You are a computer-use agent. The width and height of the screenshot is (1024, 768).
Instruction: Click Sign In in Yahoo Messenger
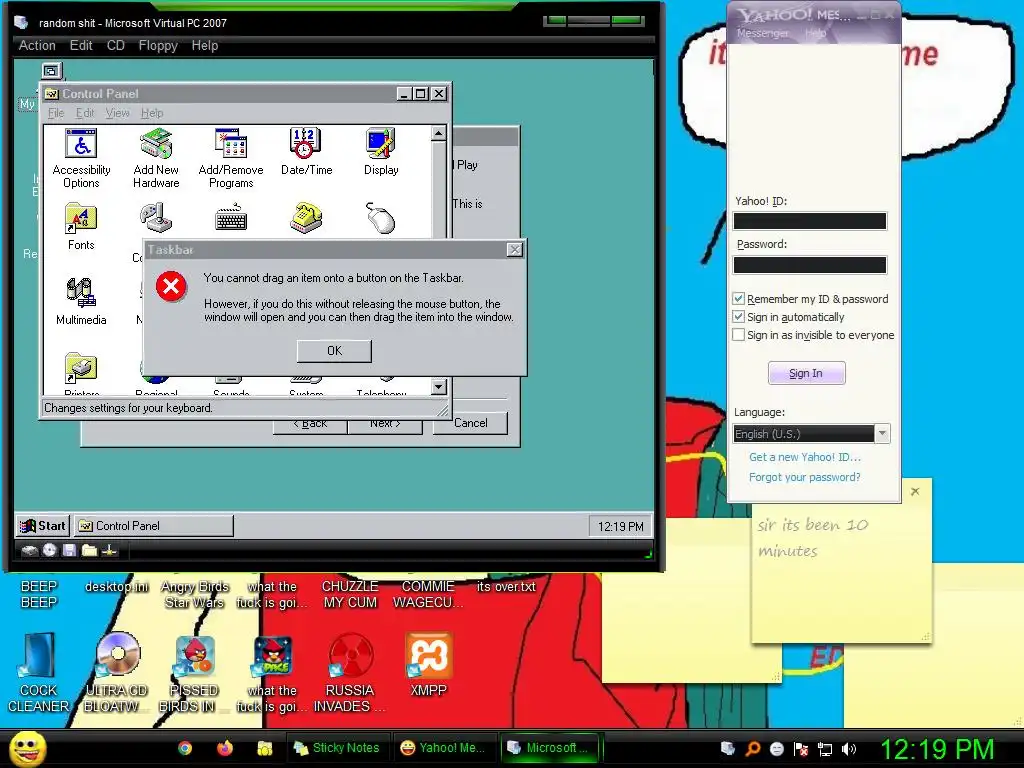(x=807, y=373)
